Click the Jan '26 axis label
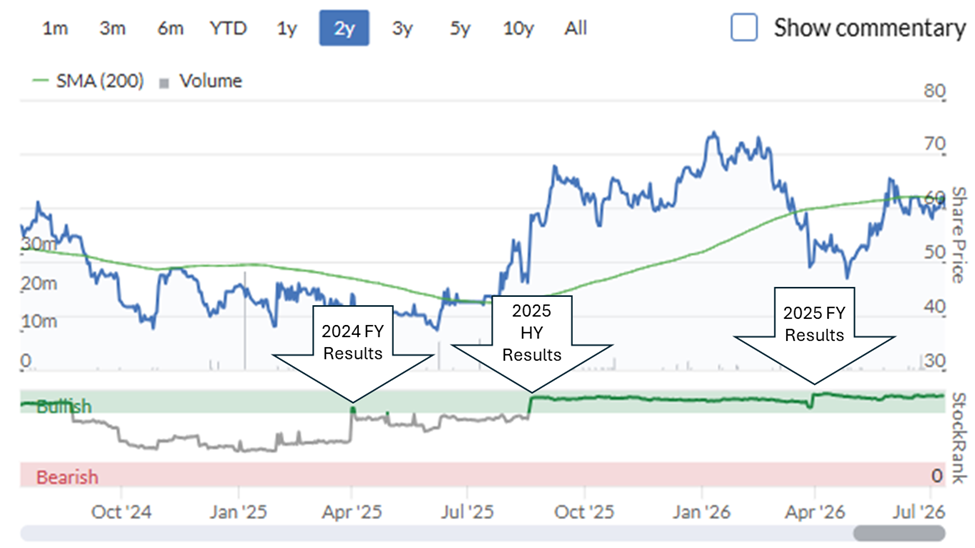Viewport: 975px width, 548px height. (x=701, y=512)
